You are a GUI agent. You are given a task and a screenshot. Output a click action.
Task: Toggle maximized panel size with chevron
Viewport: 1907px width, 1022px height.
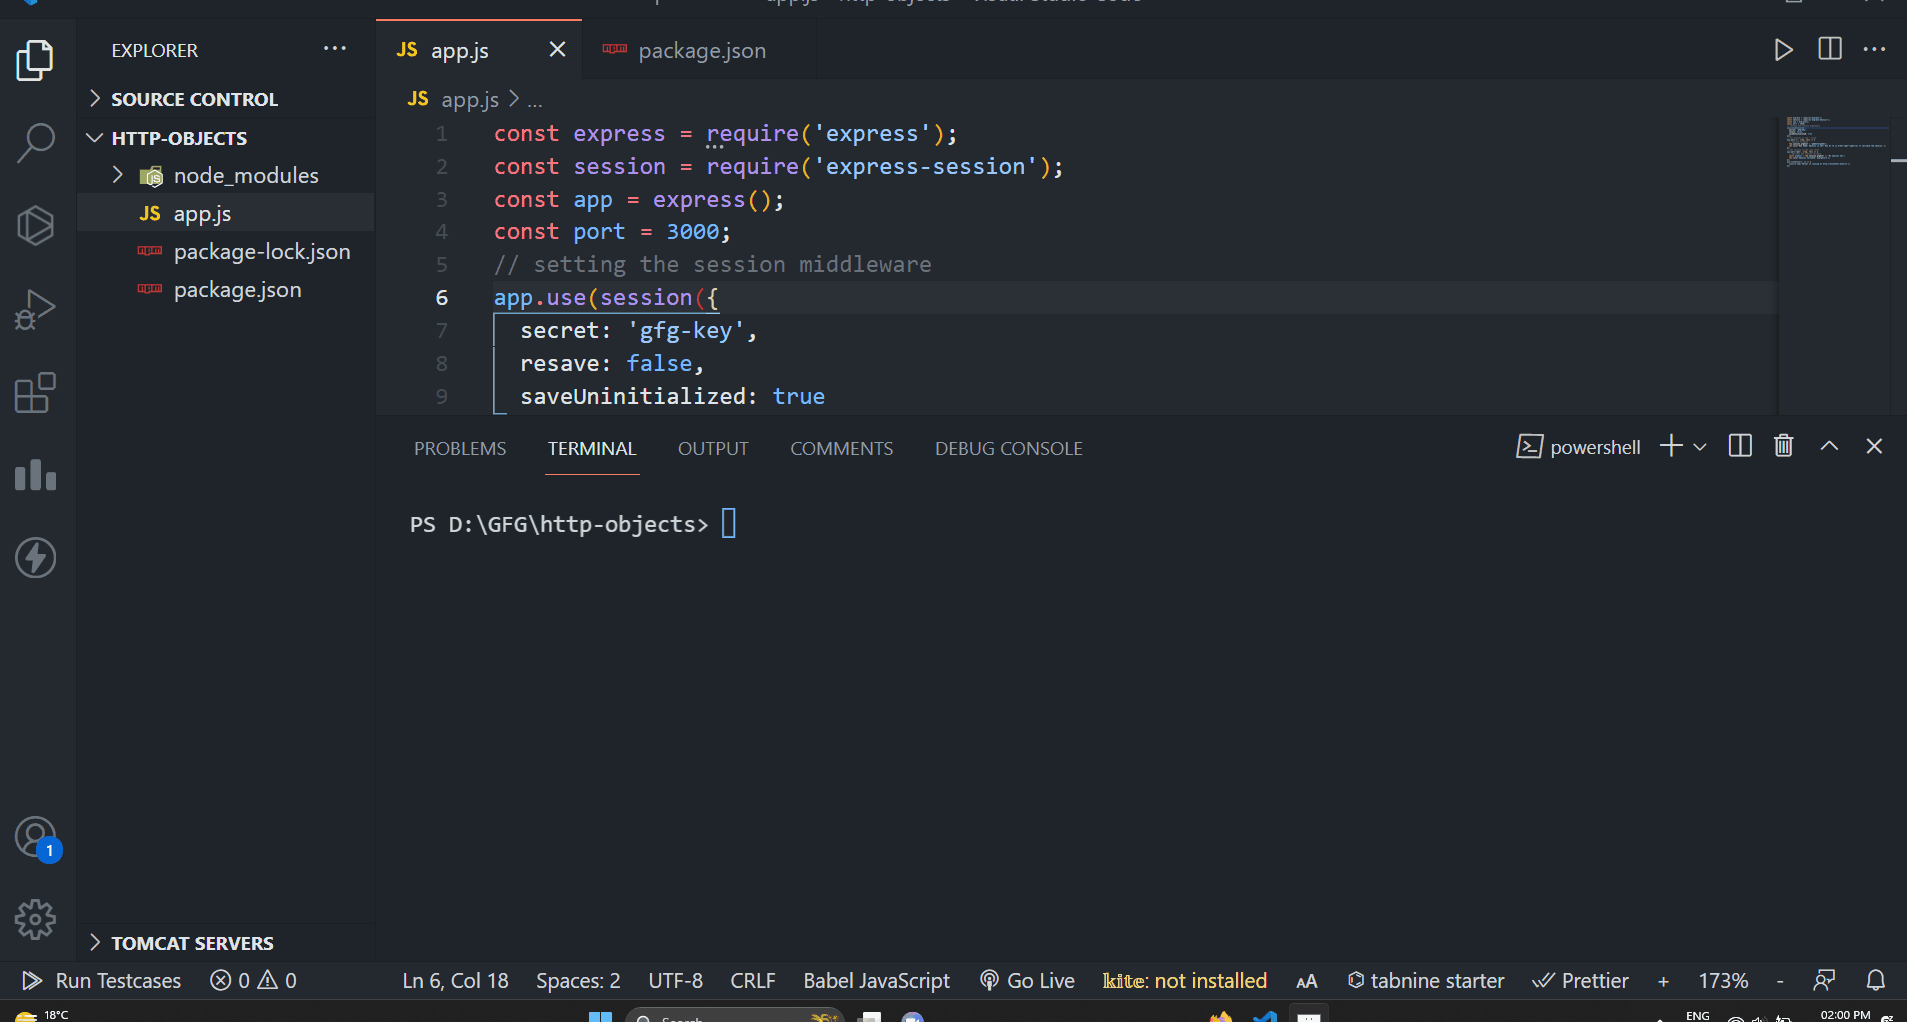click(1829, 446)
